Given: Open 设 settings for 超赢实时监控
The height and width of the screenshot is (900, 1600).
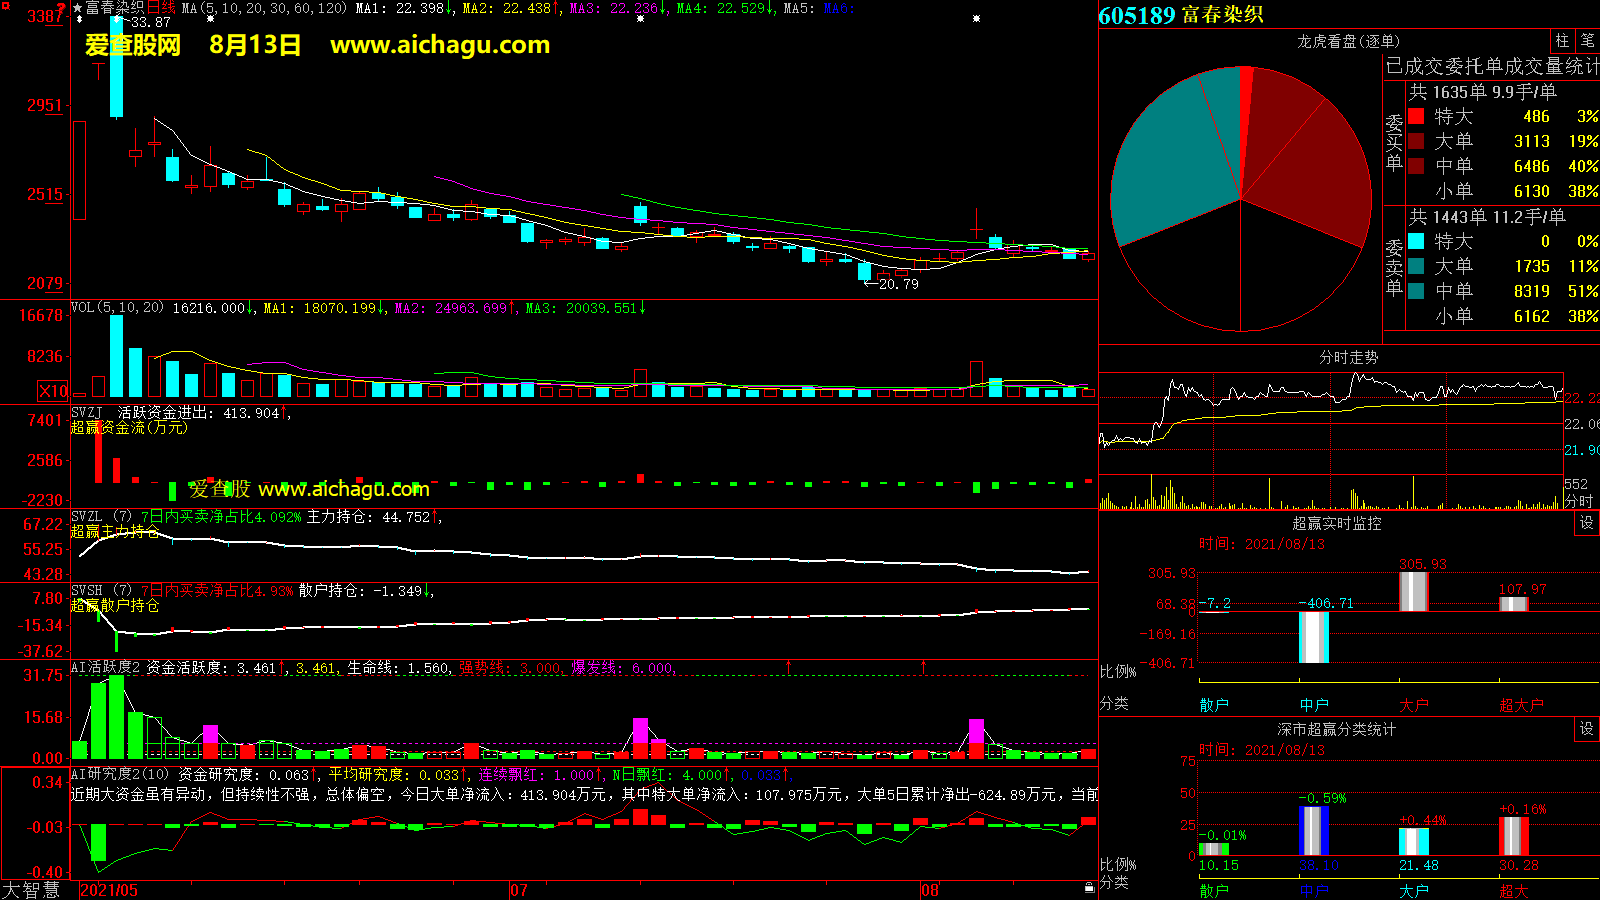Looking at the screenshot, I should tap(1586, 523).
